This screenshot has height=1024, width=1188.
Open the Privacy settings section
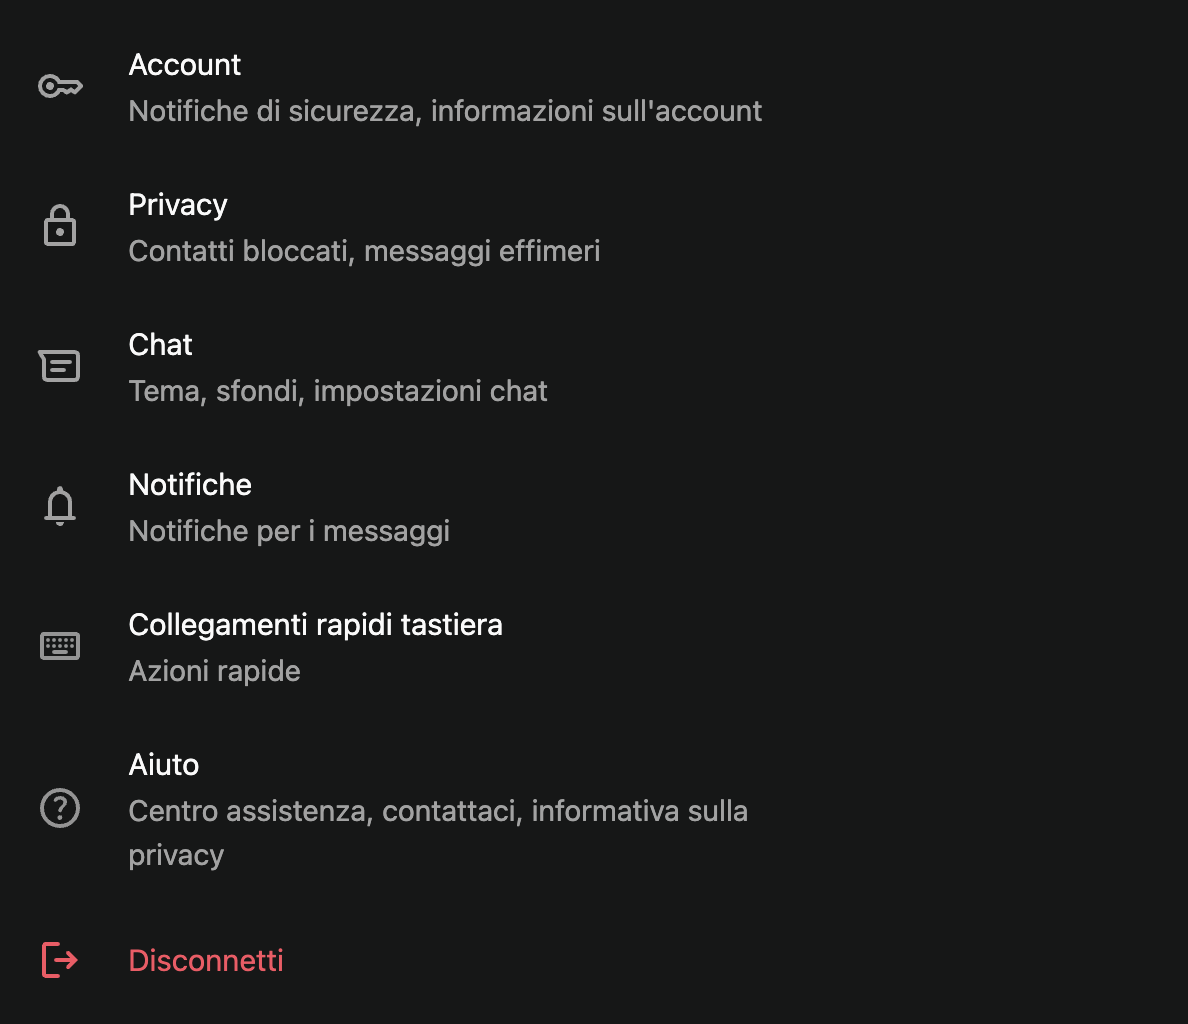pyautogui.click(x=177, y=204)
